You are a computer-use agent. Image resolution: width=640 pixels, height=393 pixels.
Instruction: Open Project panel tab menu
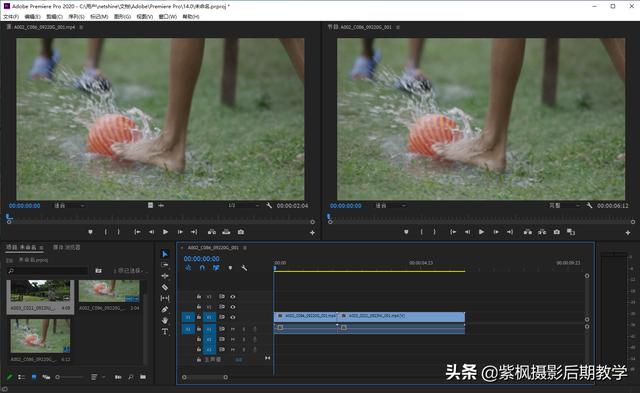coord(41,247)
